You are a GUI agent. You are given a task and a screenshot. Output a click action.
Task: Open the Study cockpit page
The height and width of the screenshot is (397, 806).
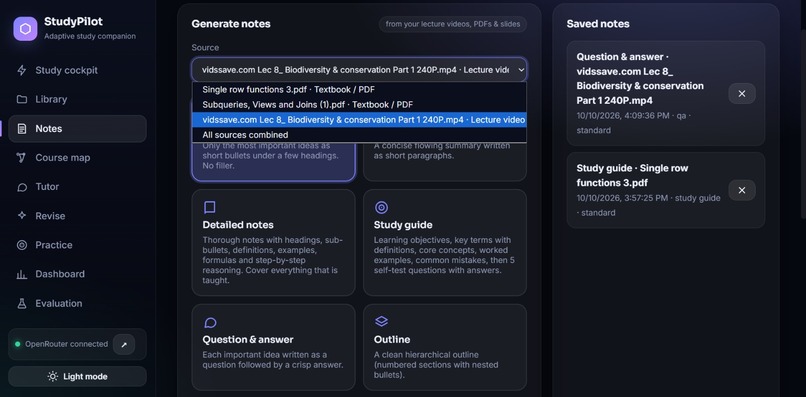pos(77,70)
